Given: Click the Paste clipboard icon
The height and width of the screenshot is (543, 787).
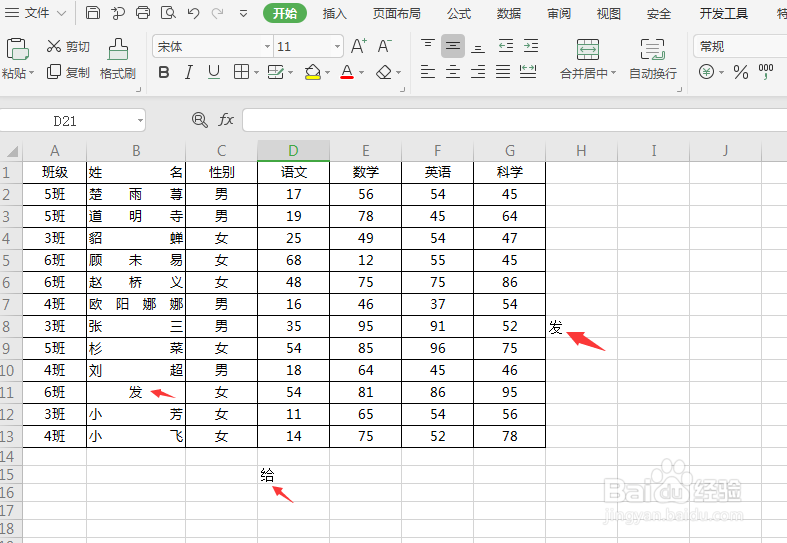Looking at the screenshot, I should (17, 50).
